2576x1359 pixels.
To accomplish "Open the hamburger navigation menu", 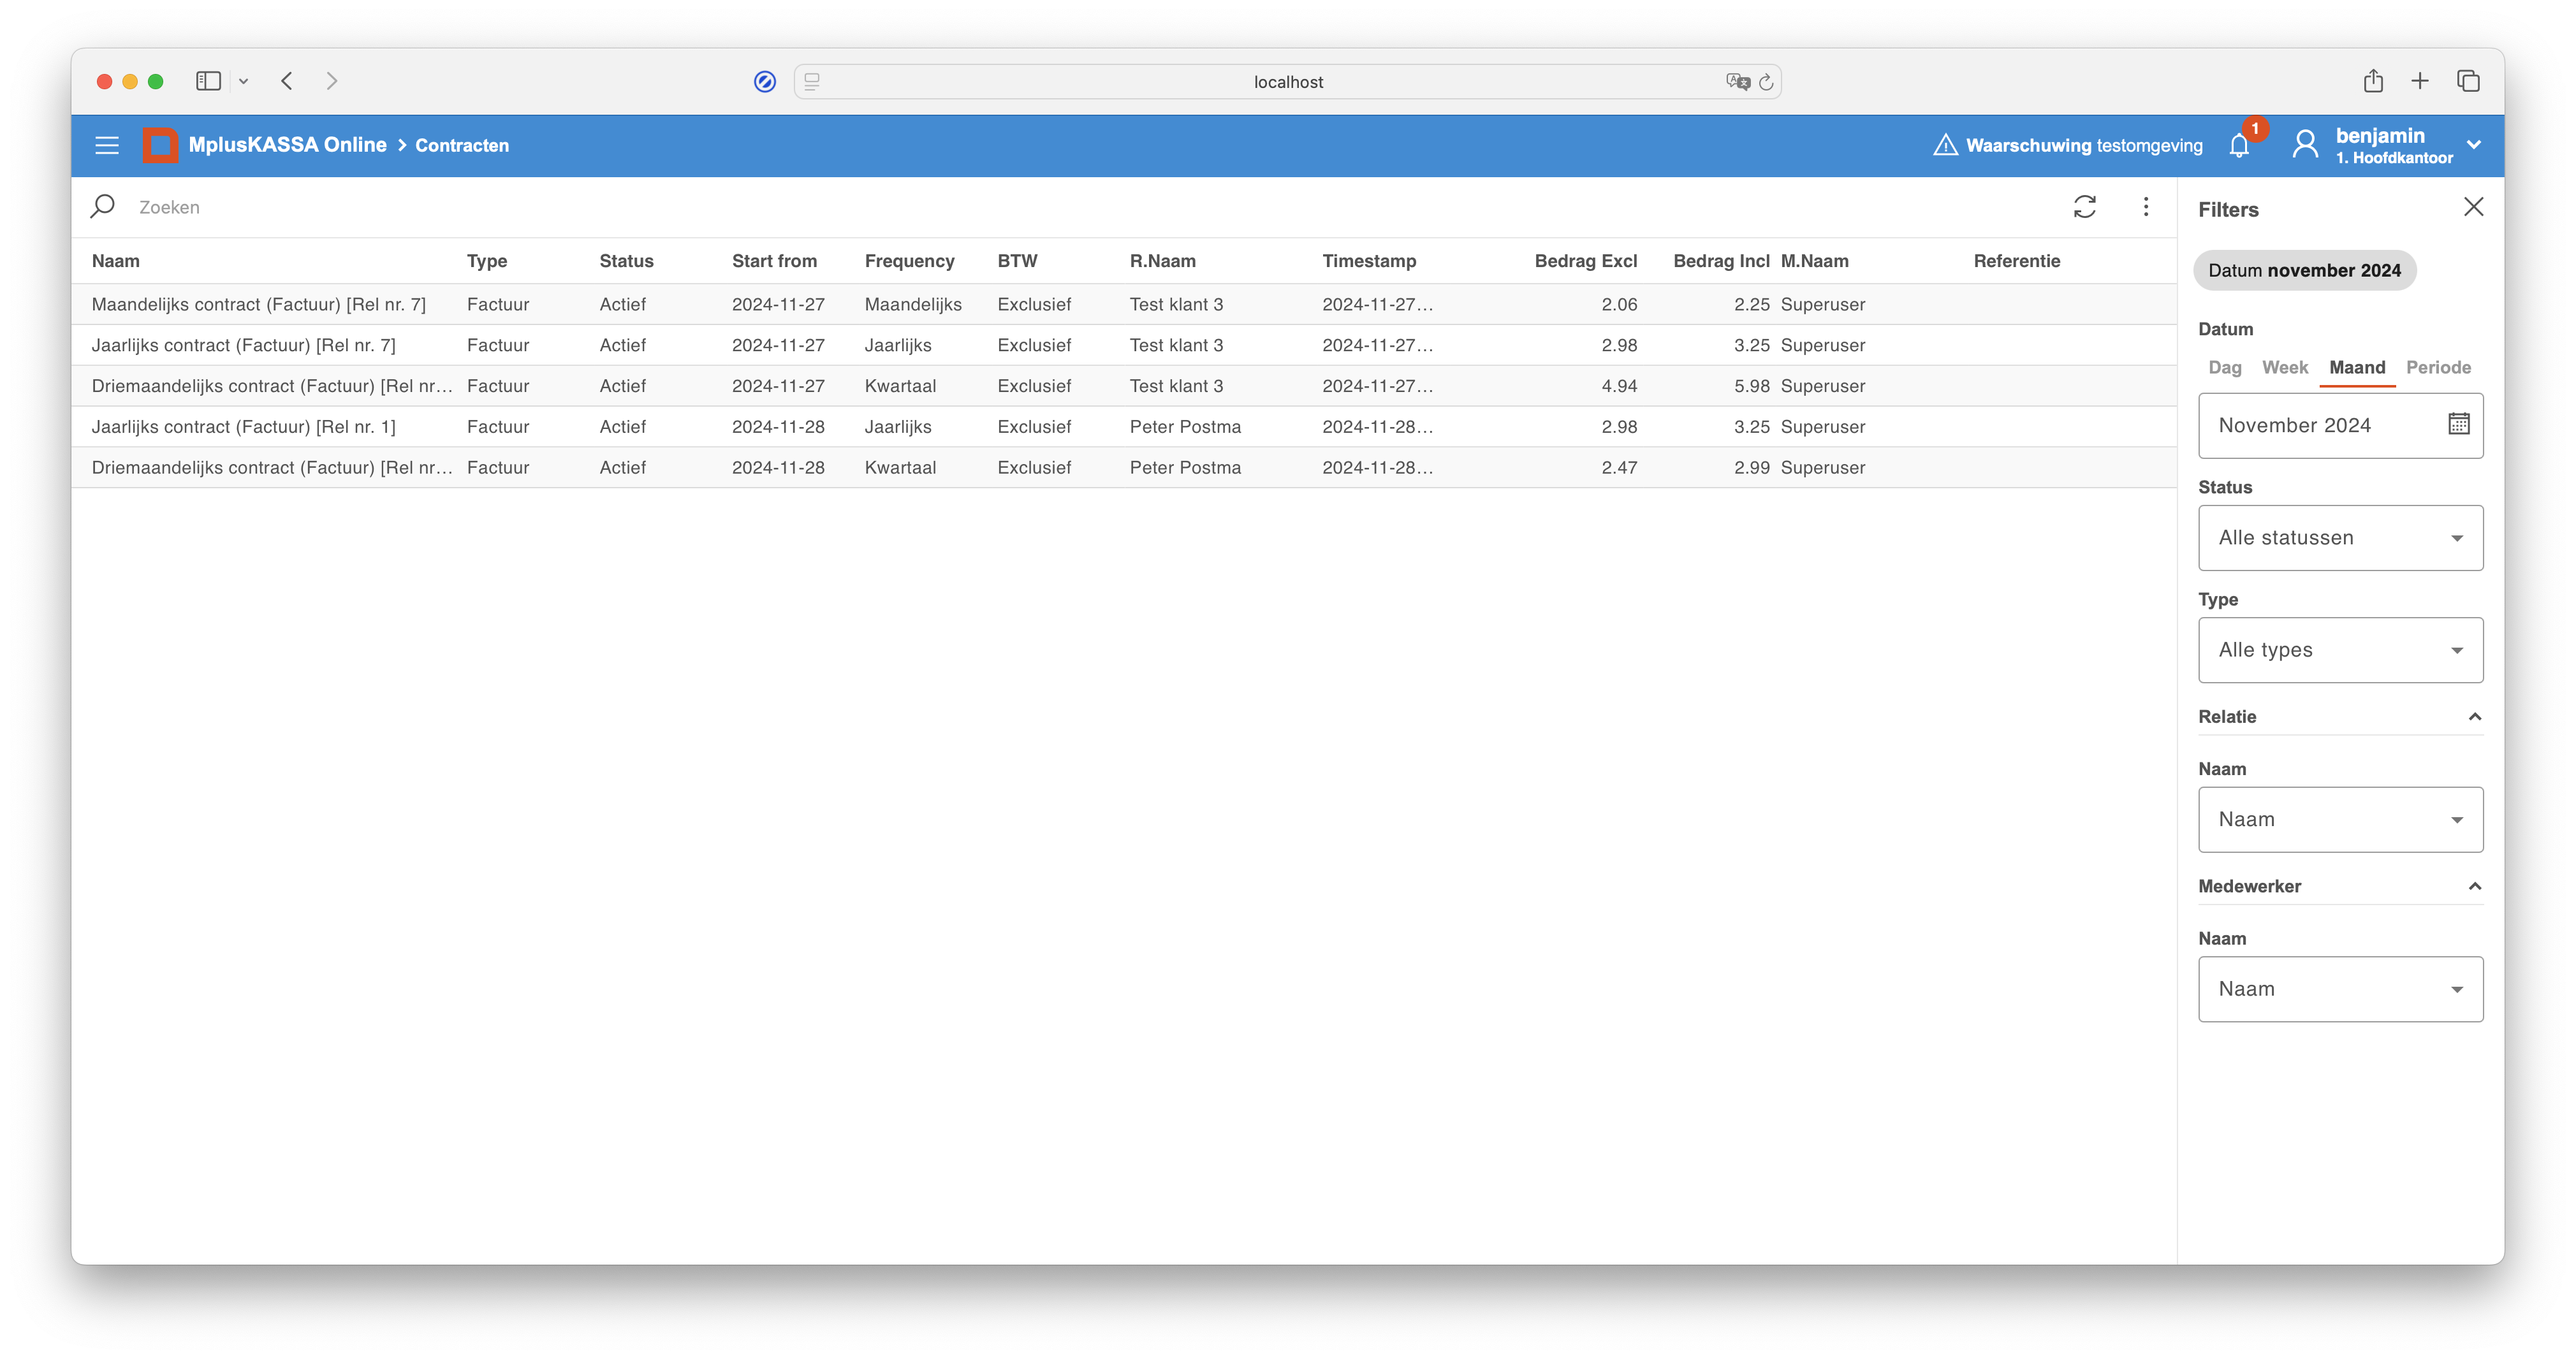I will 107,145.
